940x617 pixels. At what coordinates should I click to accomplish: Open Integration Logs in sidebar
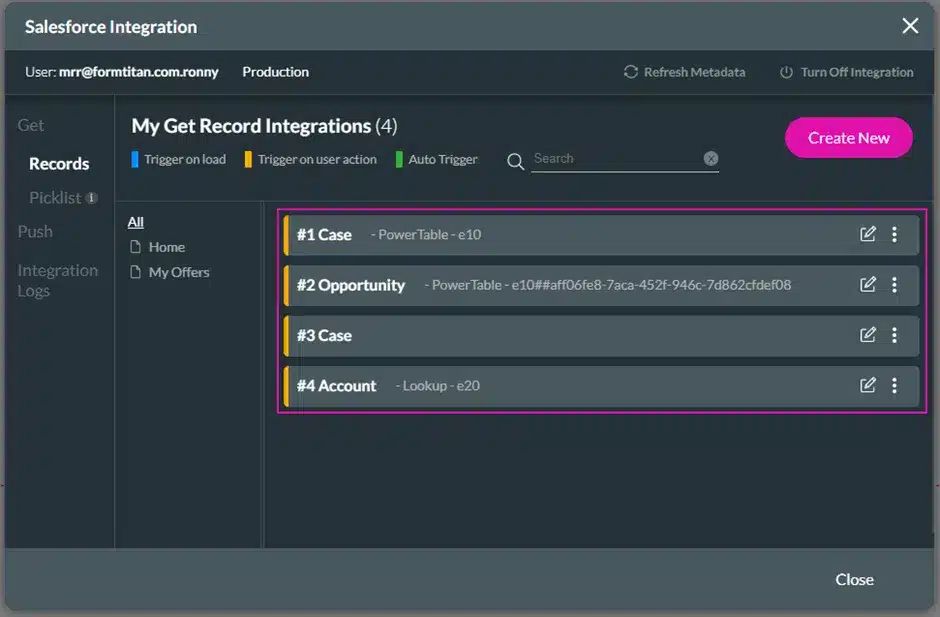[x=57, y=280]
